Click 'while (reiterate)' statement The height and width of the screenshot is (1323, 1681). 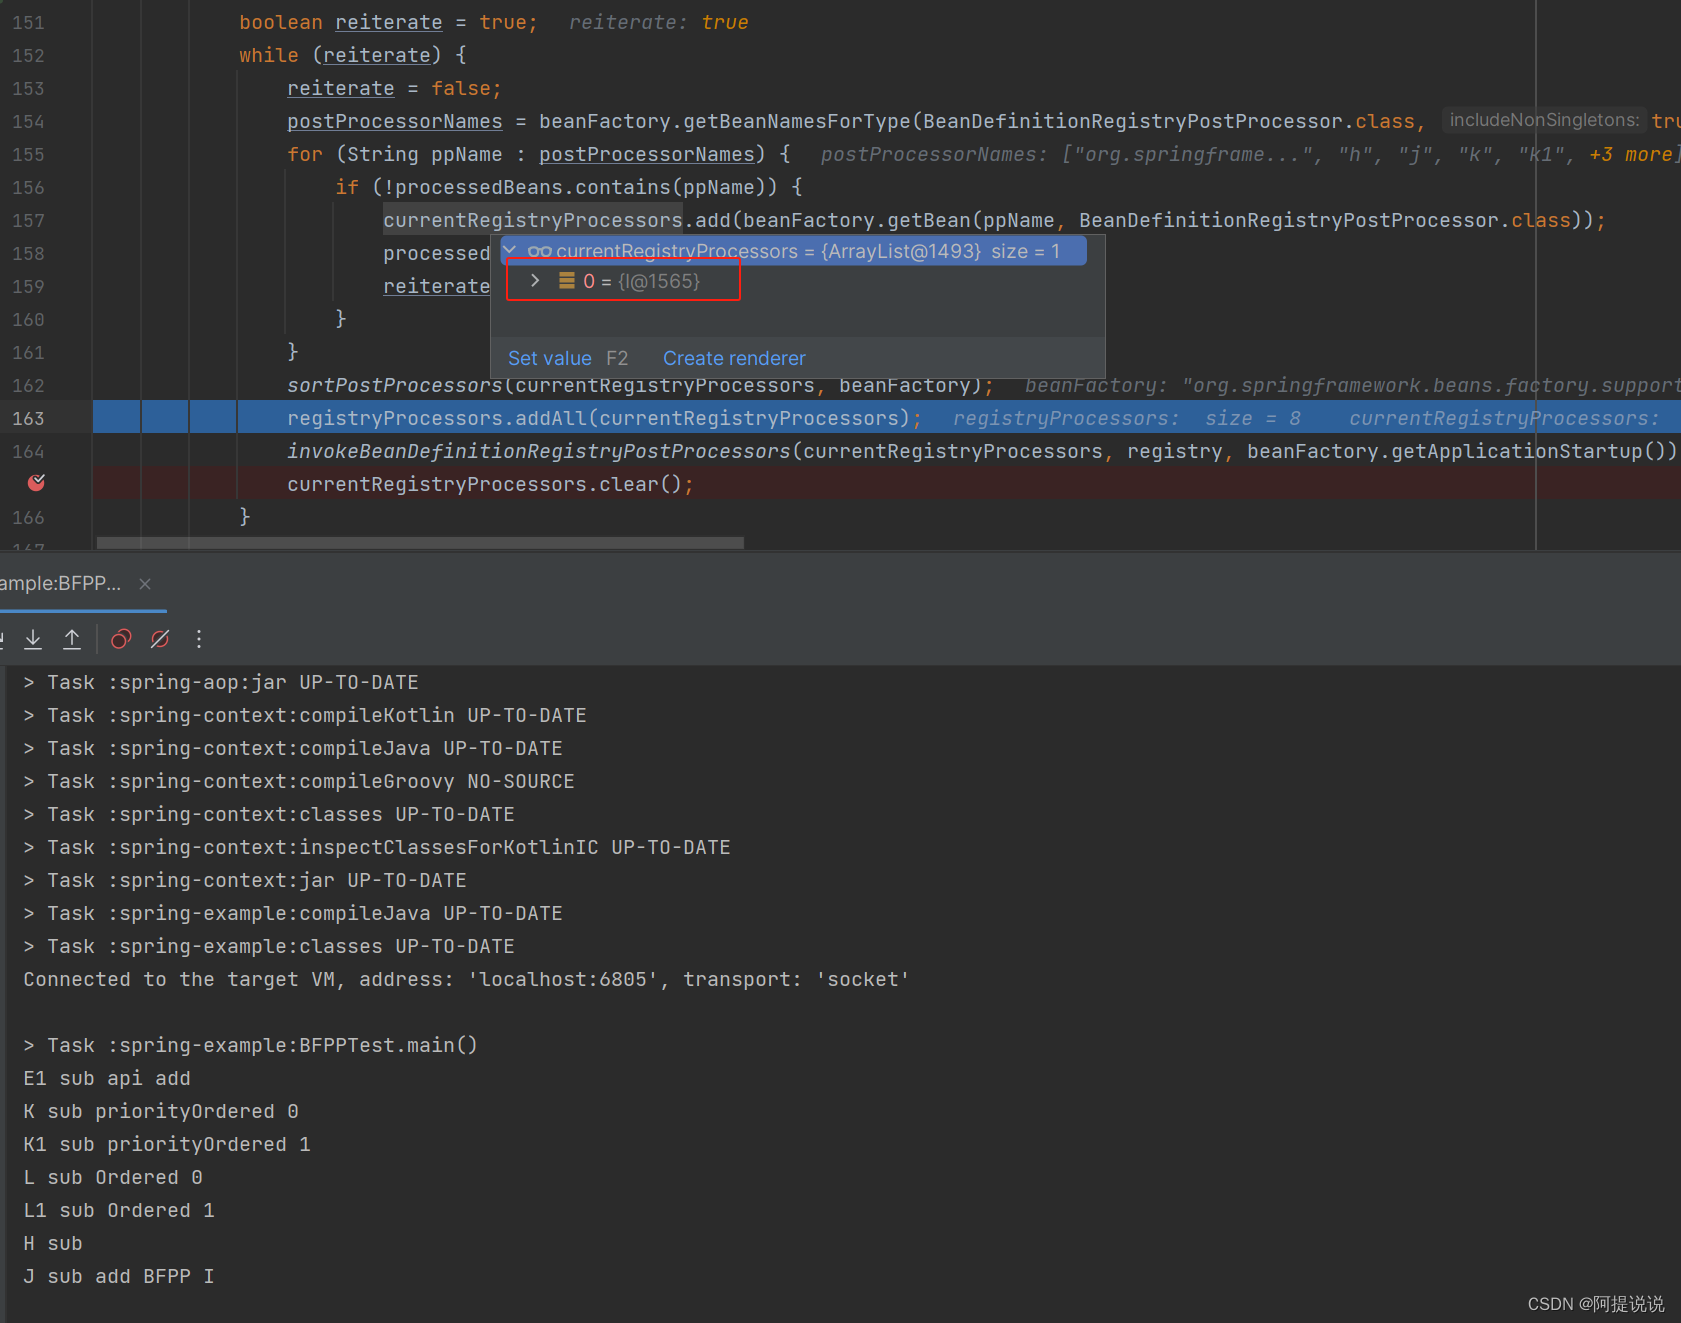[340, 55]
